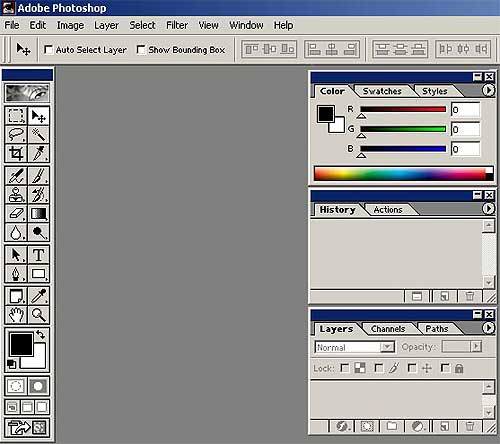Image resolution: width=500 pixels, height=444 pixels.
Task: Enable Show Bounding Box checkbox
Action: click(x=141, y=50)
